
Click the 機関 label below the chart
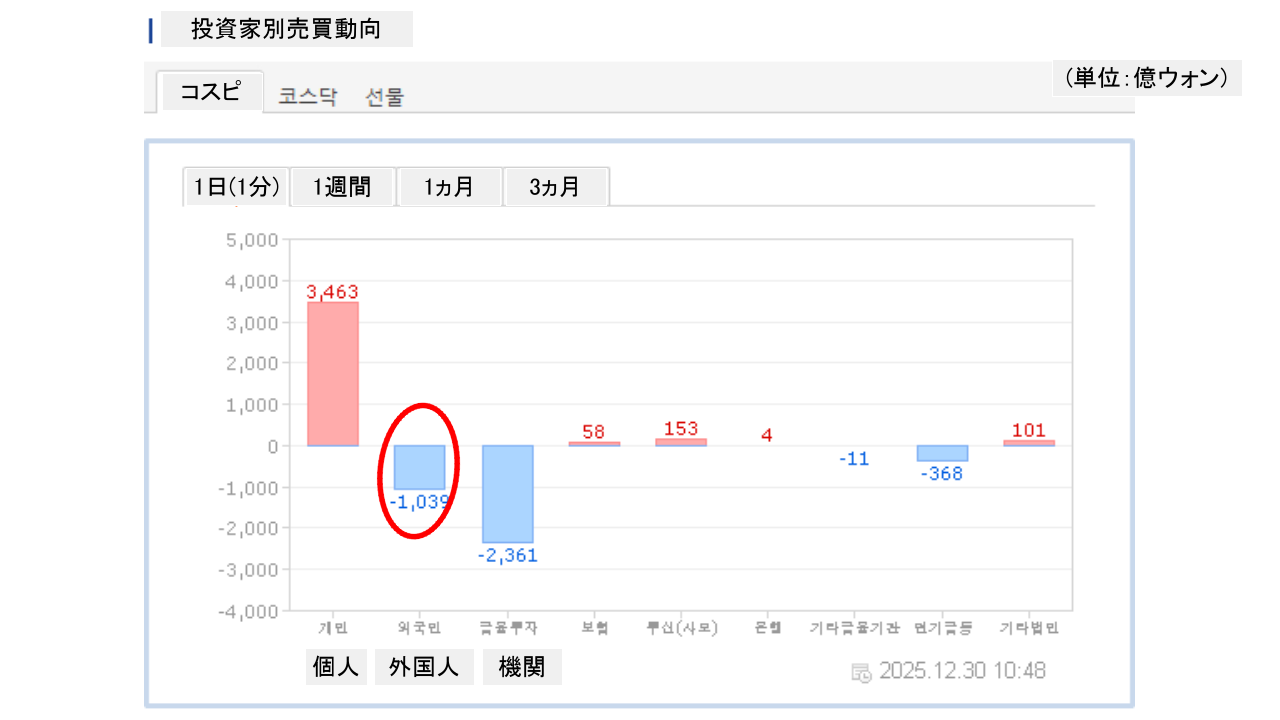pyautogui.click(x=522, y=668)
